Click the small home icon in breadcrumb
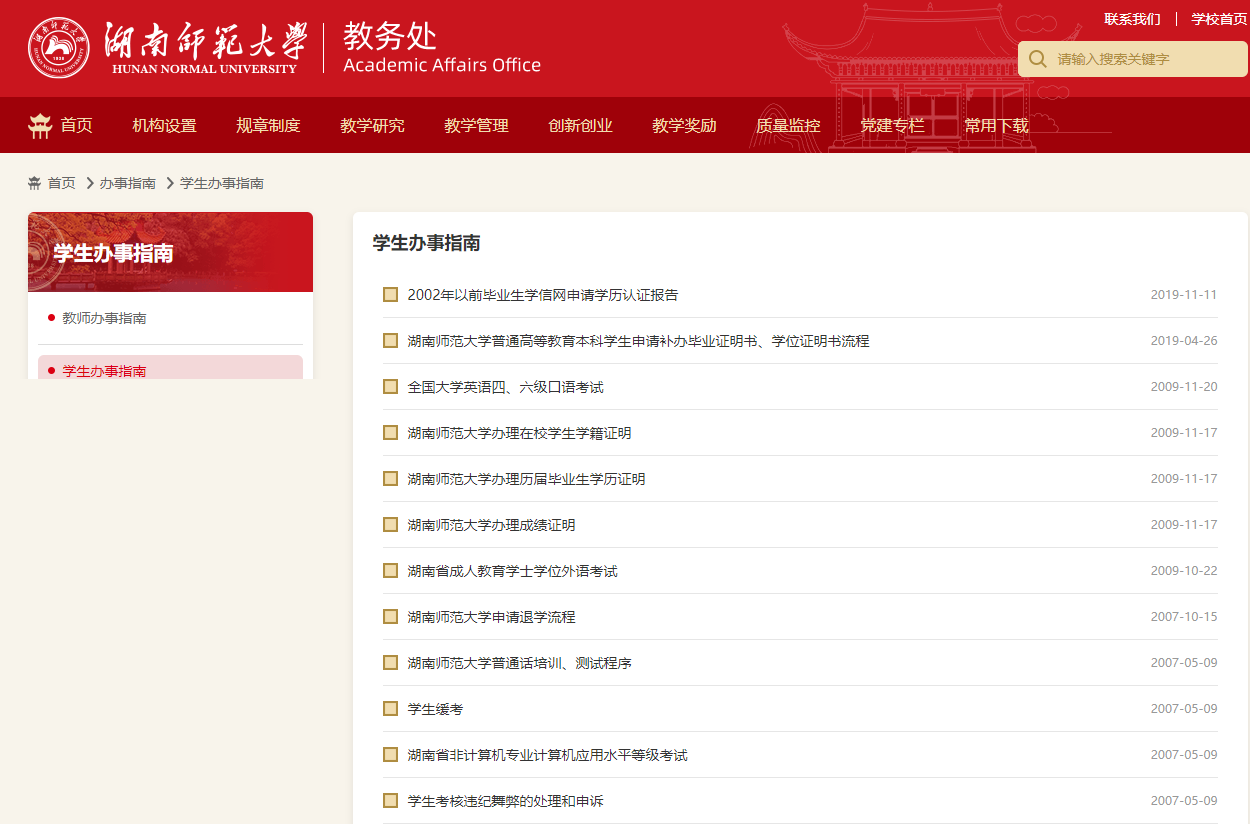 coord(35,183)
